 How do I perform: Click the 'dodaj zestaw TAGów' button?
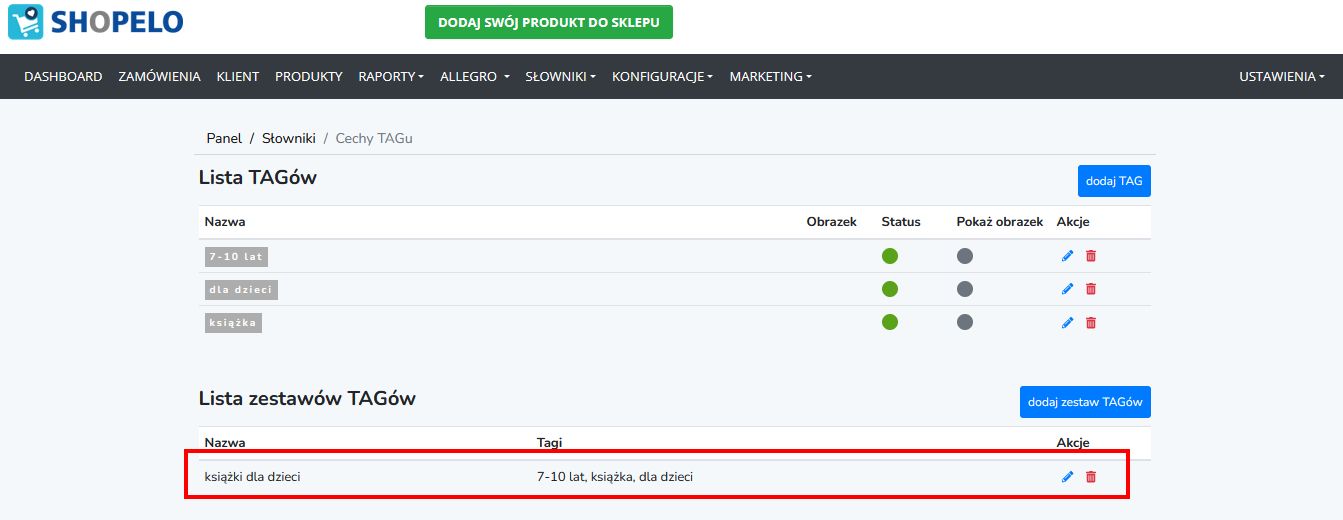[1085, 402]
